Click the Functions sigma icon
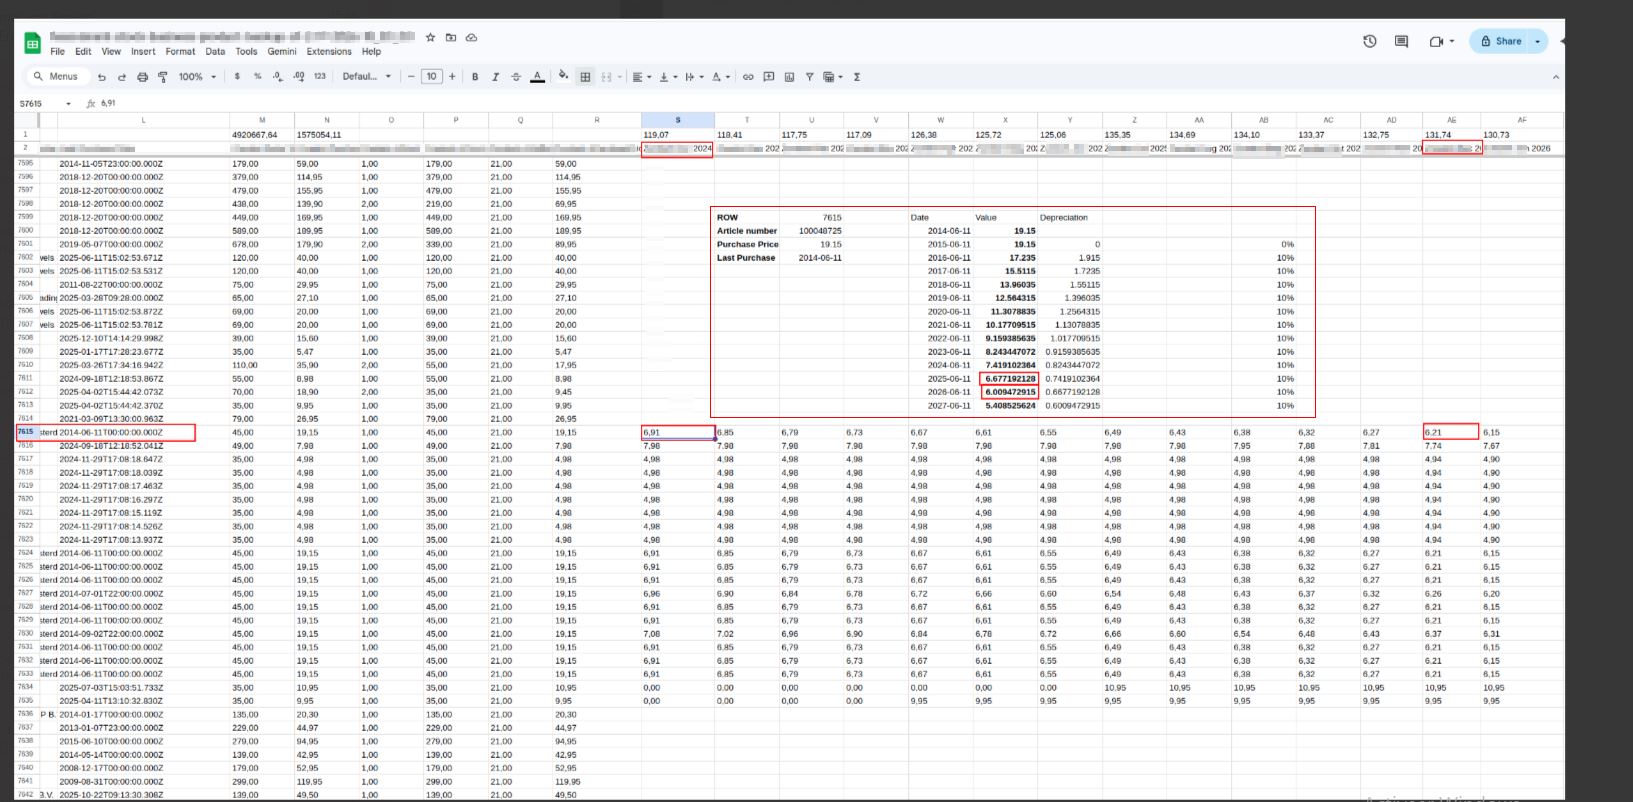1633x802 pixels. pyautogui.click(x=857, y=77)
